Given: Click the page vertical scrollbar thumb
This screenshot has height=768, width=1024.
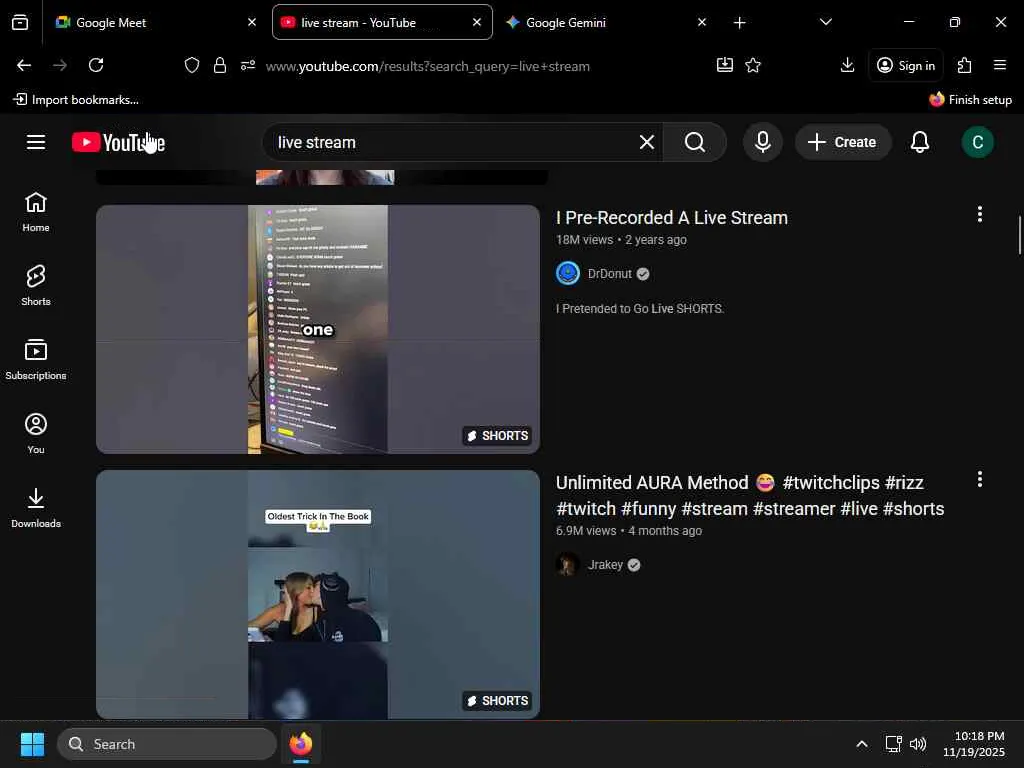Looking at the screenshot, I should [1019, 235].
